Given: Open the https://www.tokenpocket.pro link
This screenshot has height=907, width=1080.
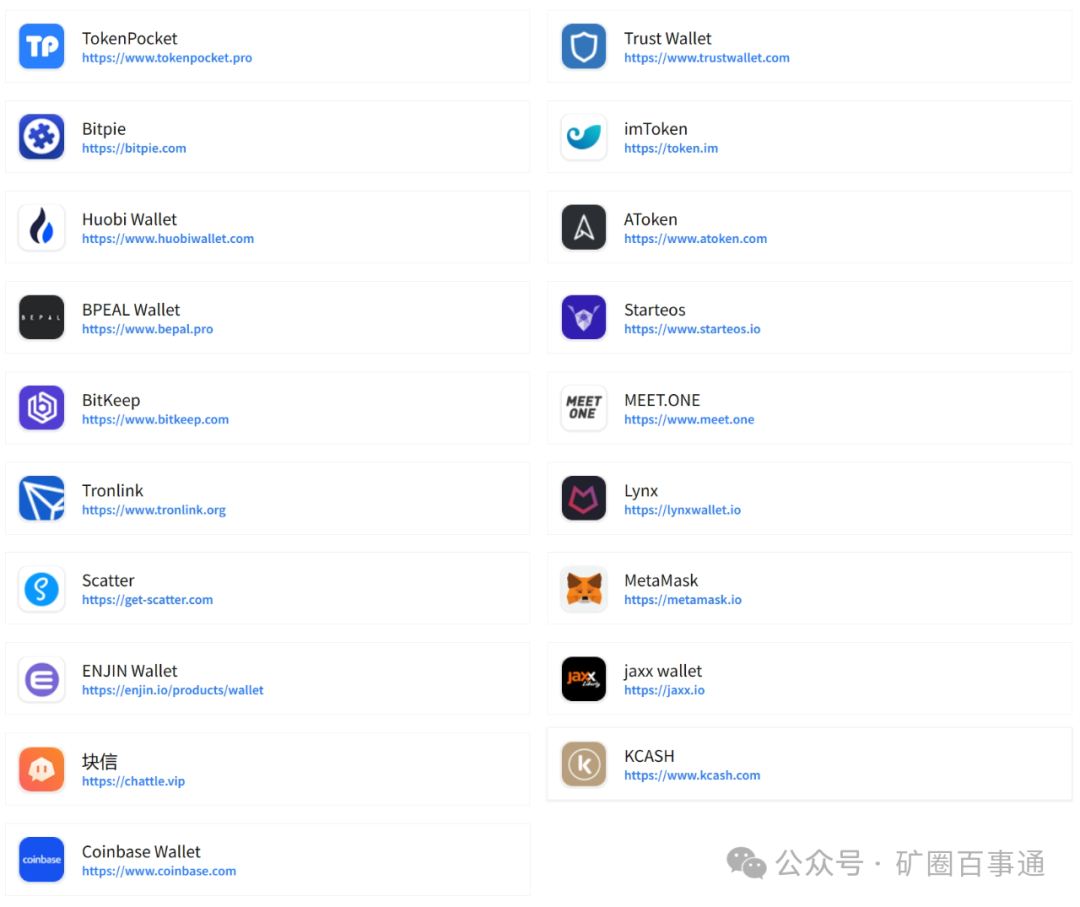Looking at the screenshot, I should click(167, 58).
